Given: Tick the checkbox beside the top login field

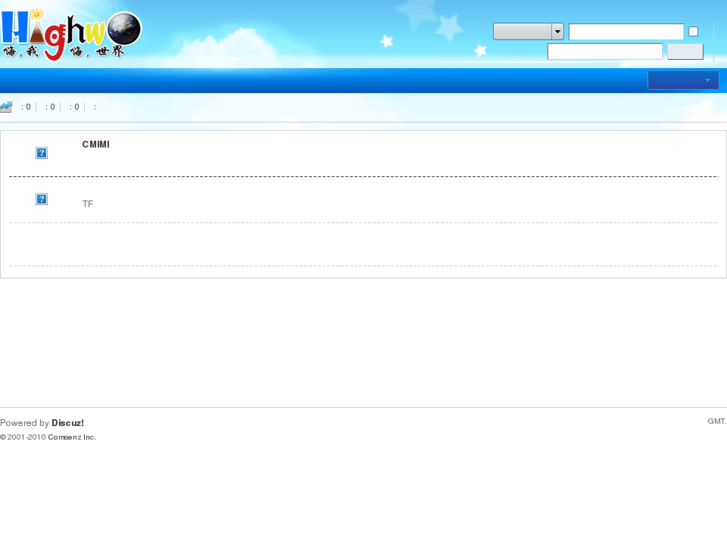Looking at the screenshot, I should click(x=693, y=32).
